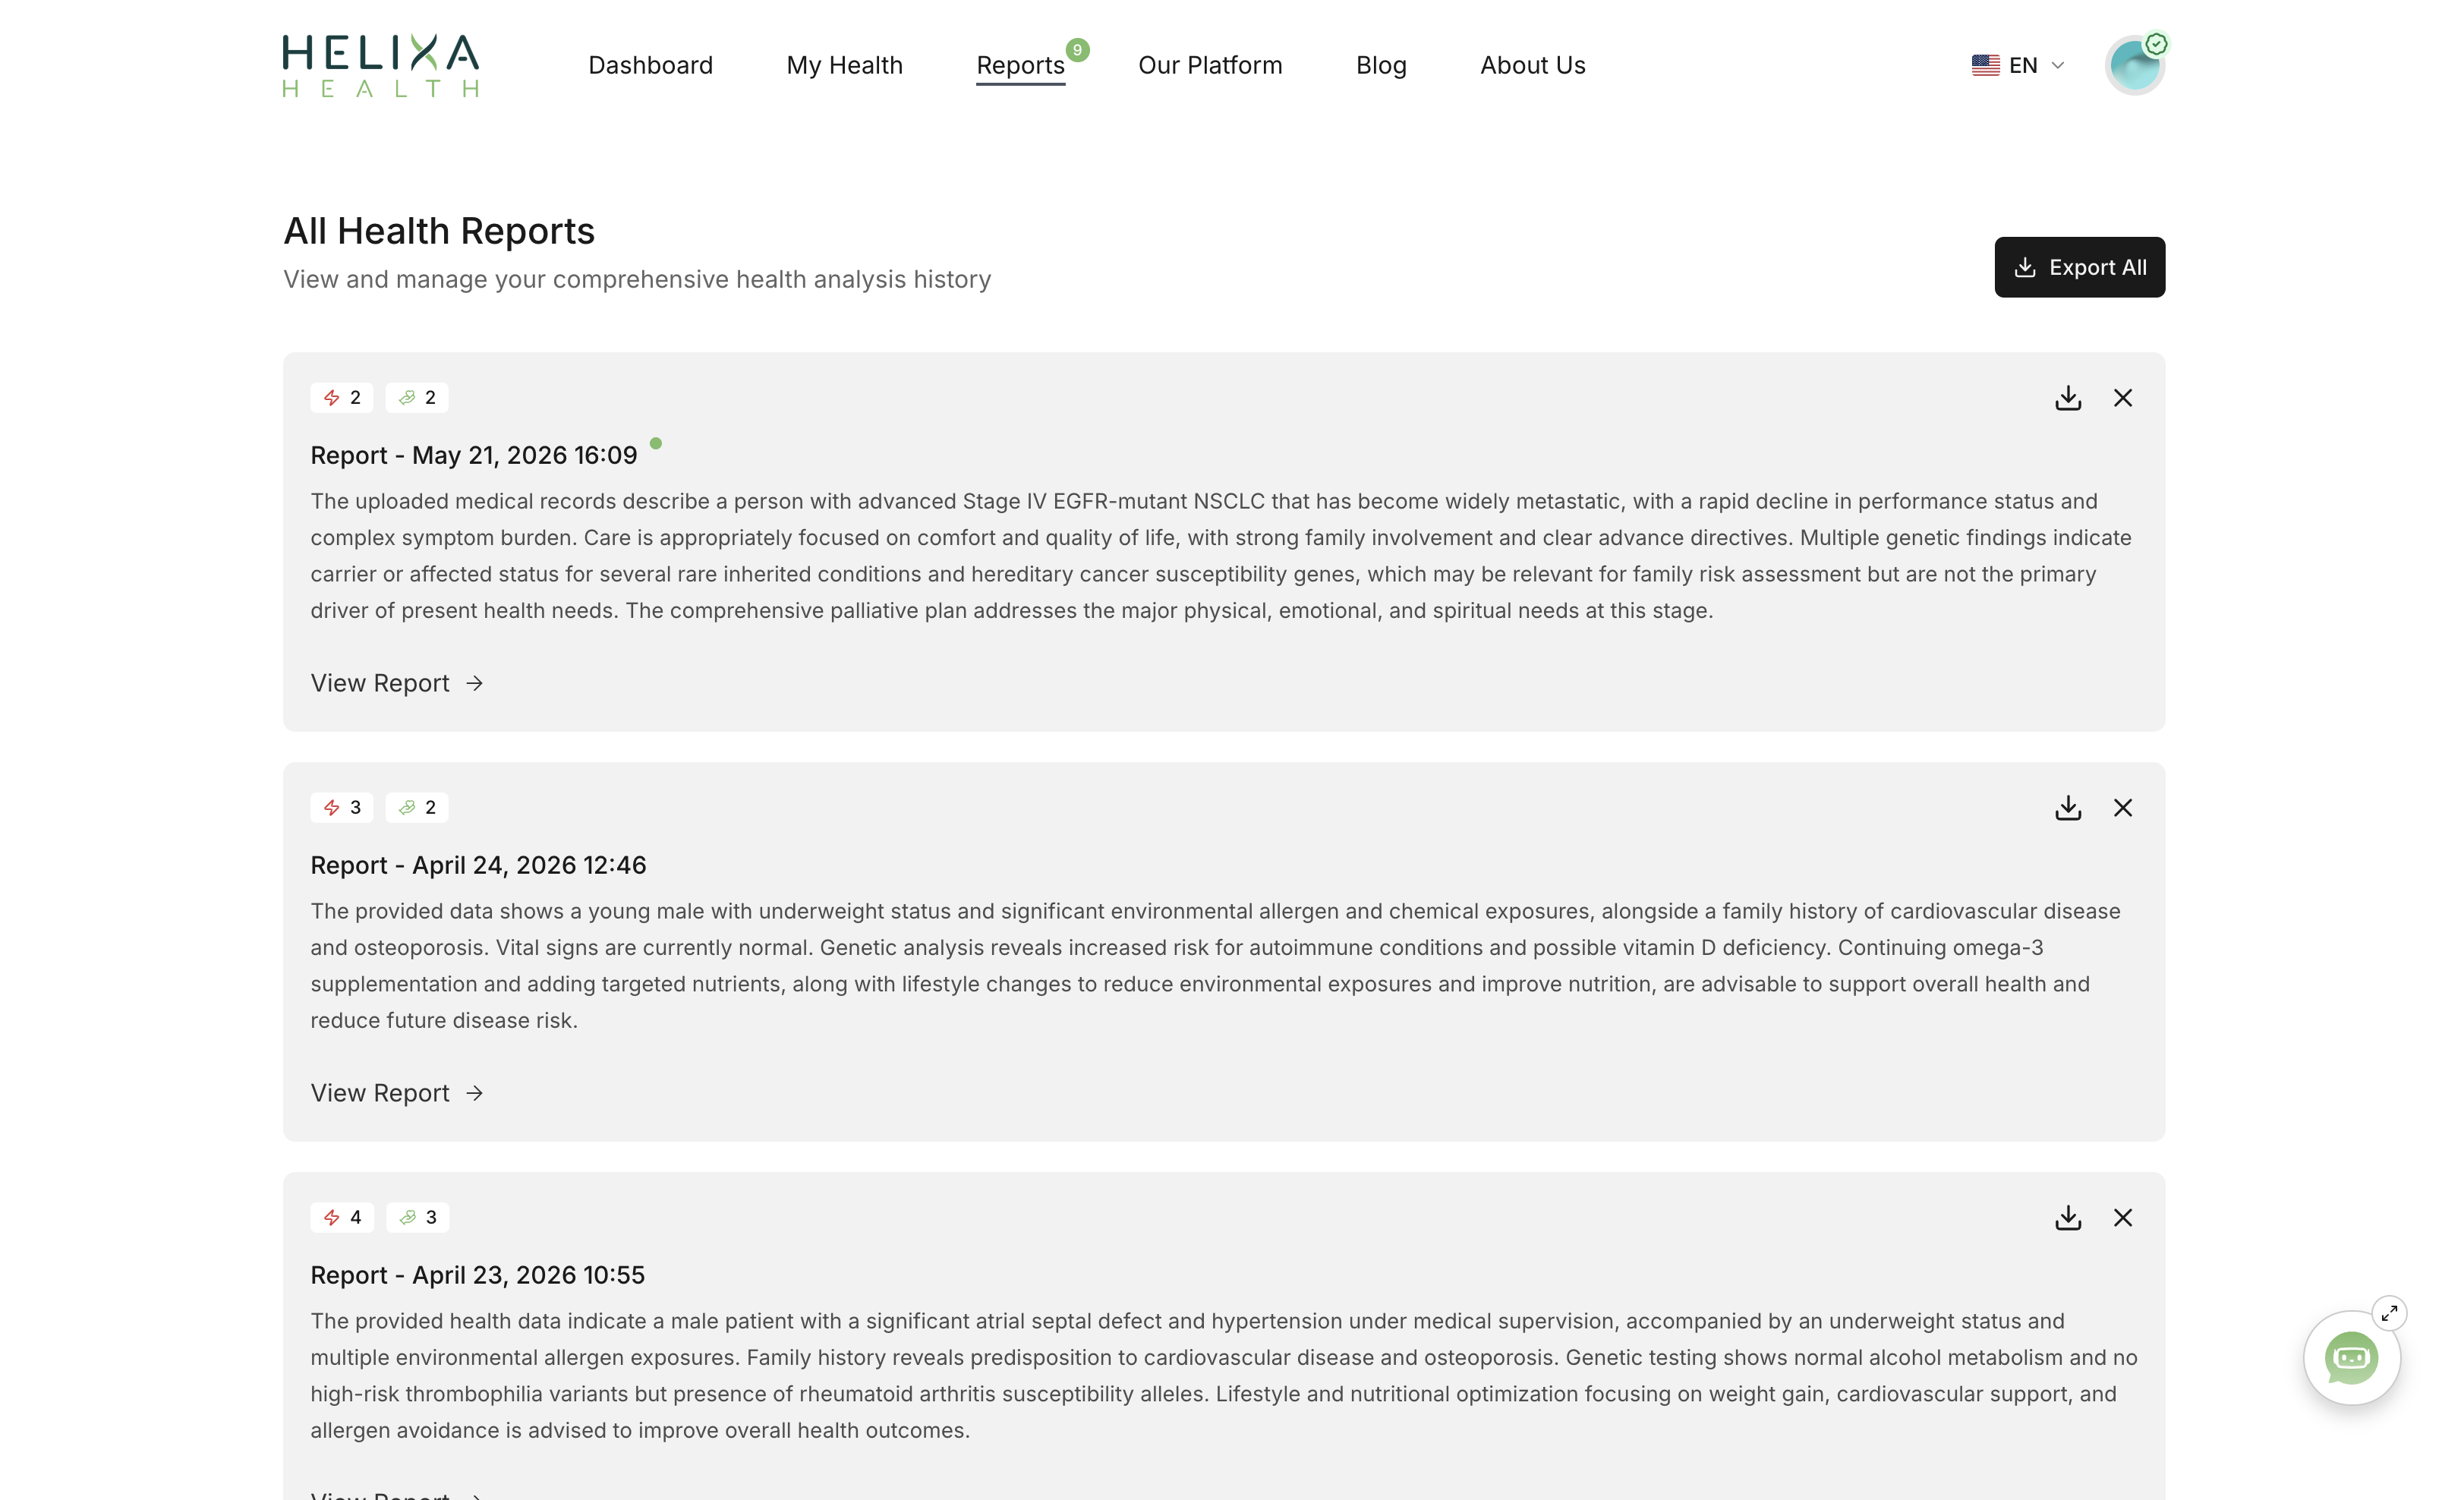Open the chatbot assistant bubble
Image resolution: width=2464 pixels, height=1500 pixels.
click(x=2351, y=1357)
